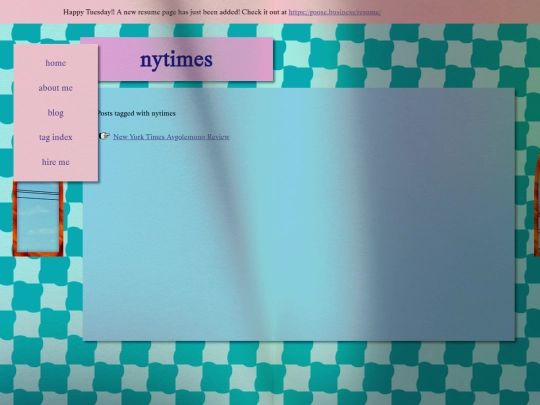
Task: Open the resume link in the announcement banner
Action: click(x=334, y=12)
